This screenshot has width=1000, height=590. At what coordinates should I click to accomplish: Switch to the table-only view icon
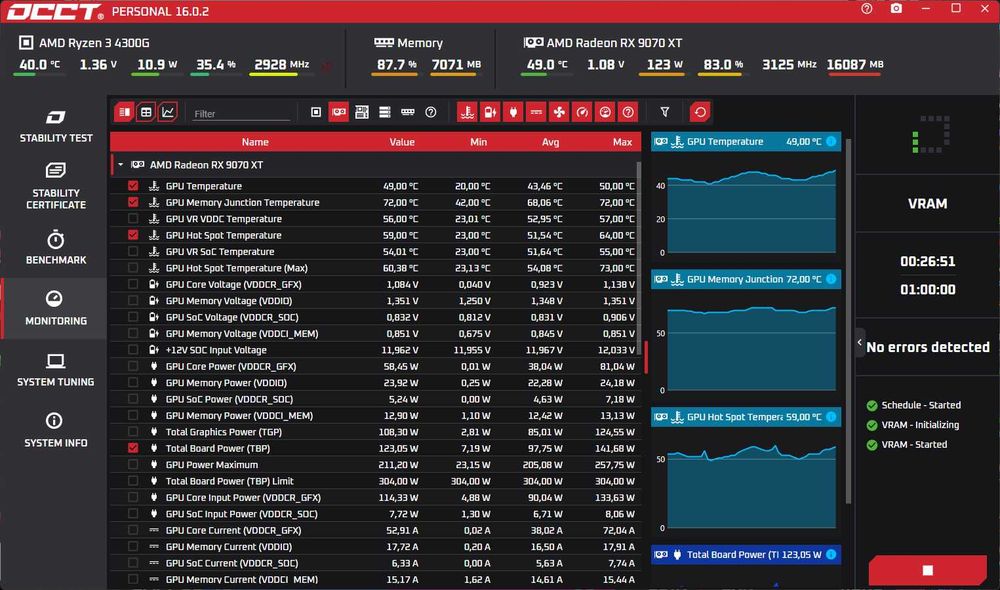[x=146, y=112]
